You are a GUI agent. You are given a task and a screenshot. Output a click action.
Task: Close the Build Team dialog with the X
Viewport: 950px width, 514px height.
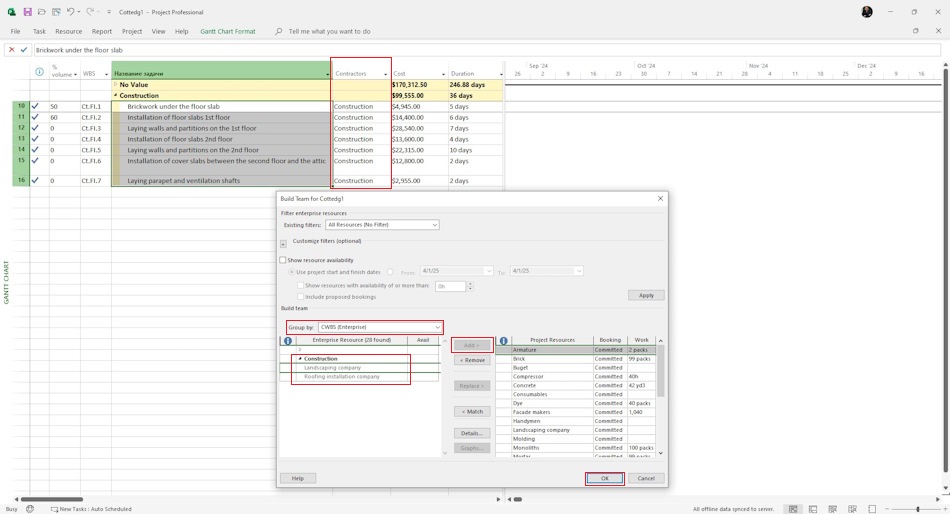[660, 198]
